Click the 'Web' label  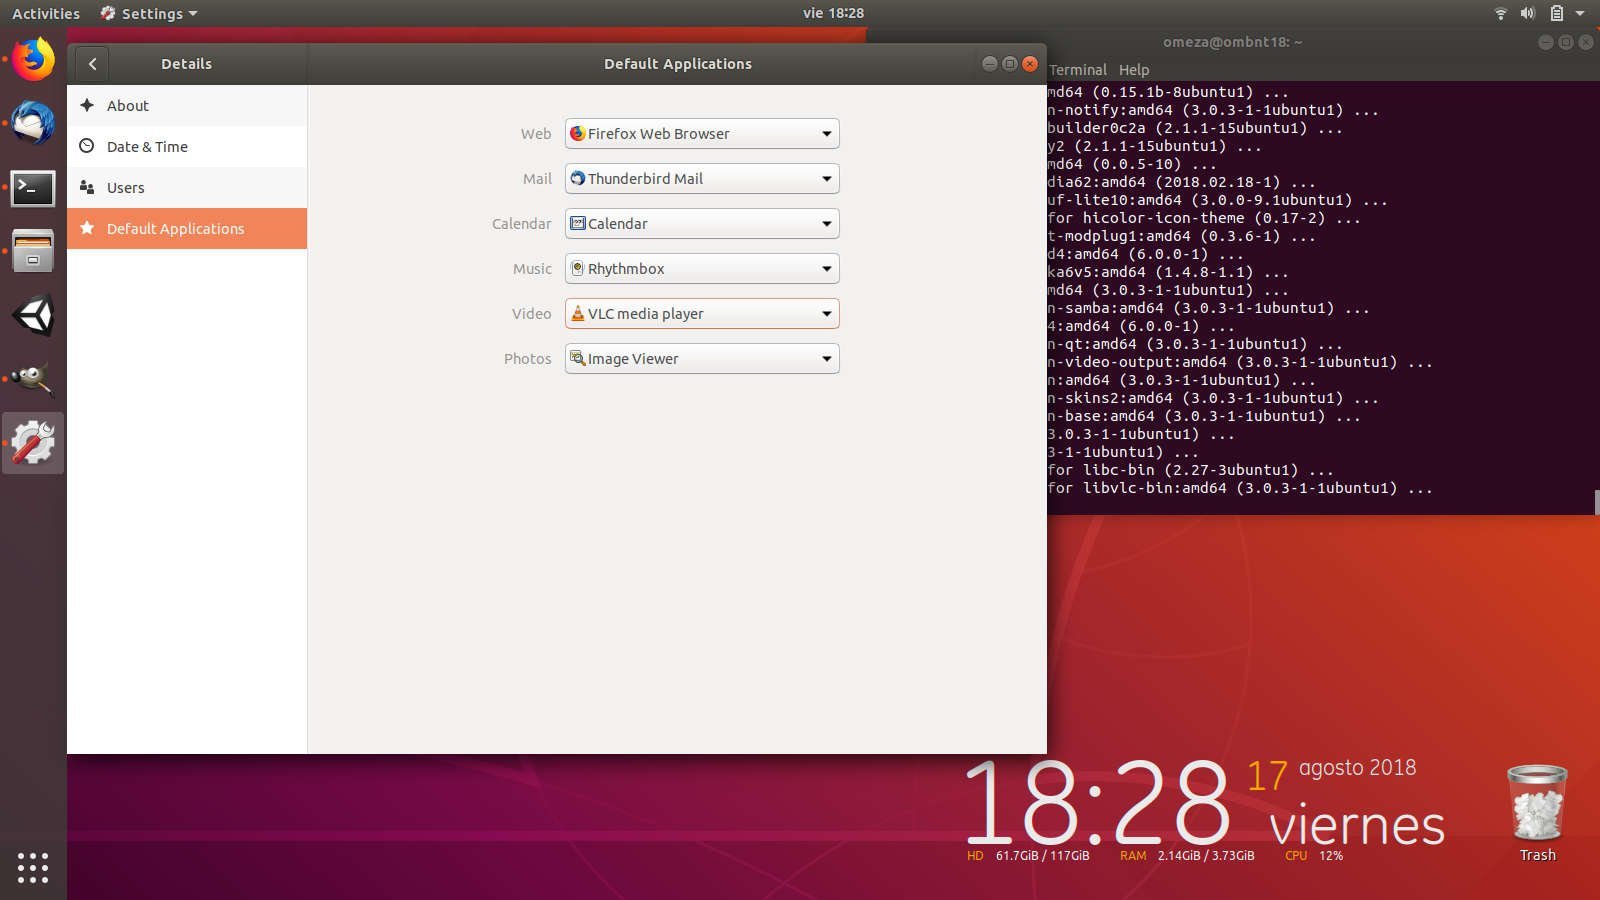pos(536,134)
